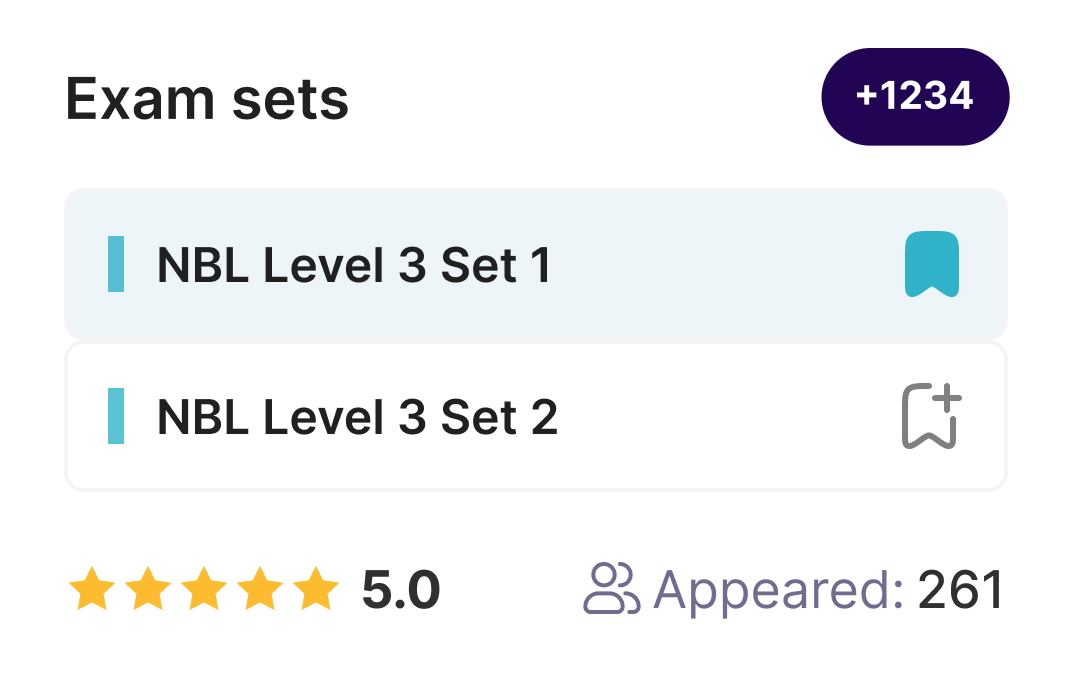Open the NBL Level 3 Set 1 title
The image size is (1076, 700).
354,266
